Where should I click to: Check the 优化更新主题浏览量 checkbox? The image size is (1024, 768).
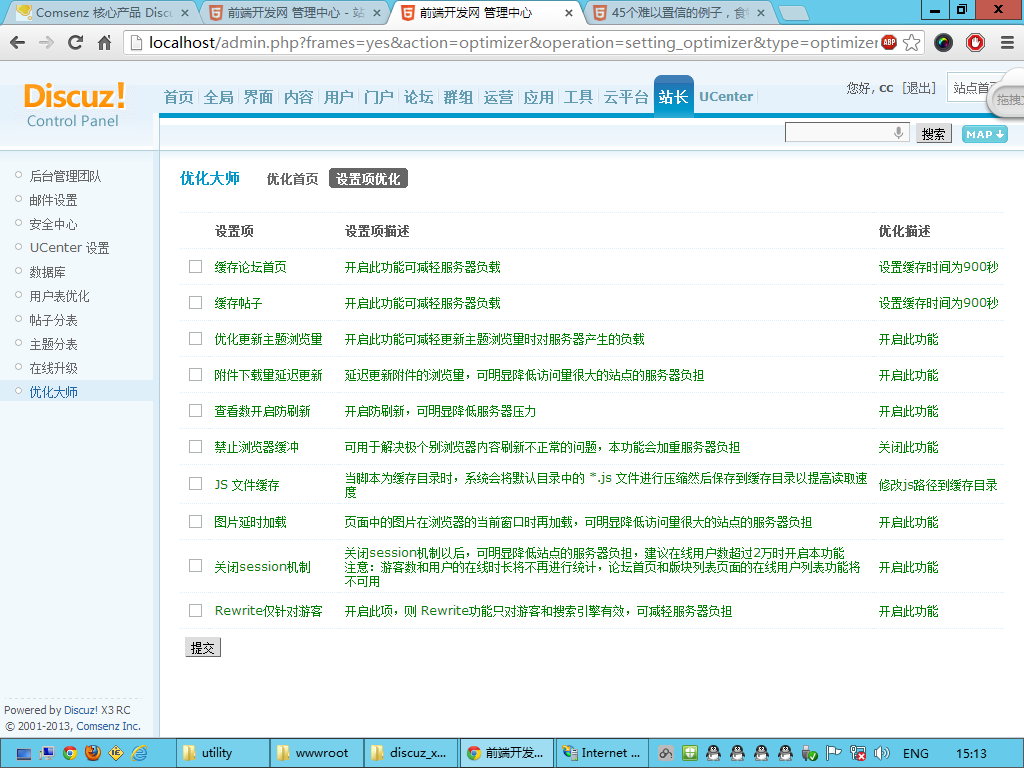click(x=195, y=338)
